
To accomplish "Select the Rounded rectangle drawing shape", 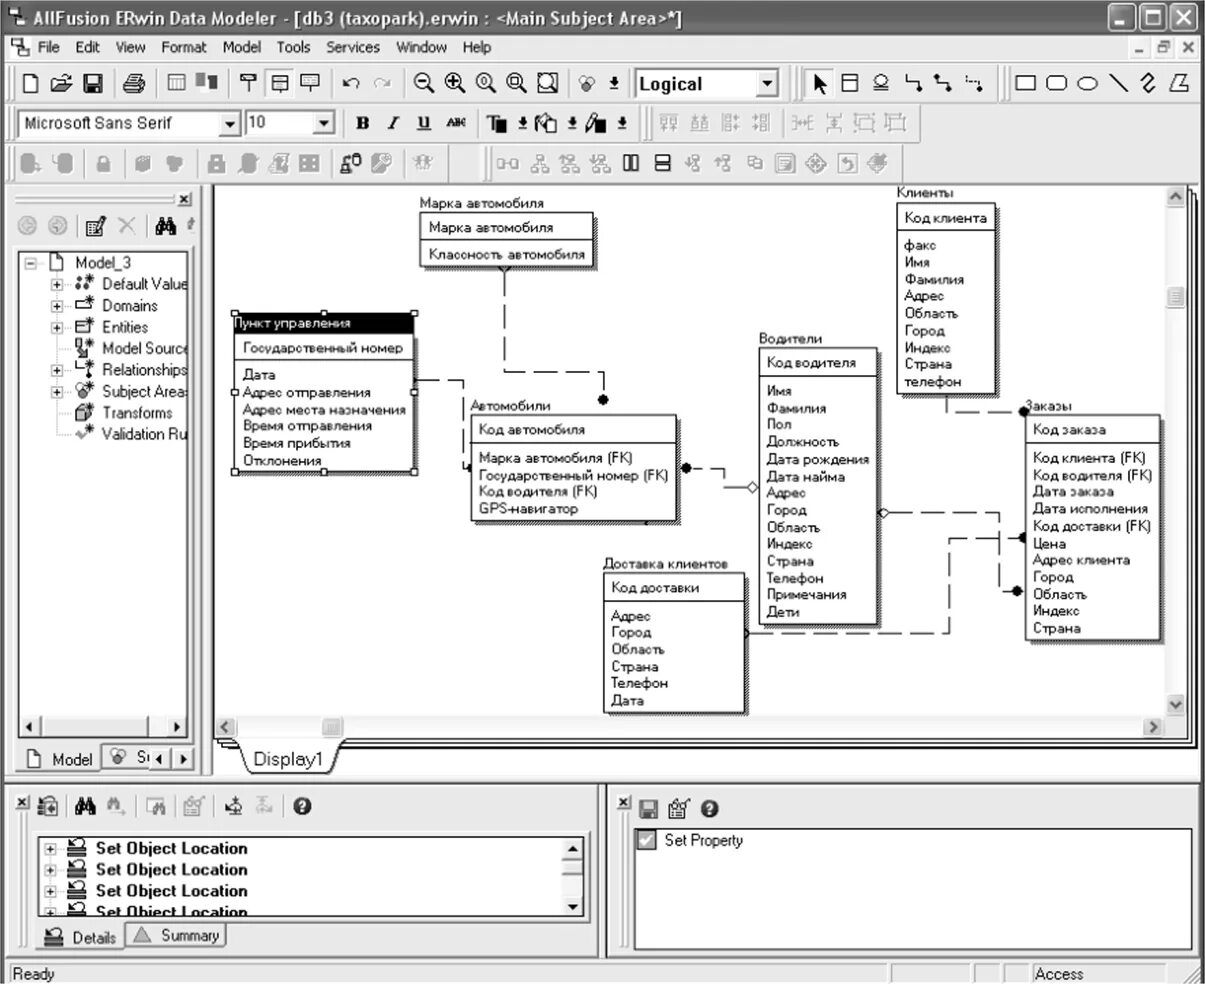I will [1057, 84].
